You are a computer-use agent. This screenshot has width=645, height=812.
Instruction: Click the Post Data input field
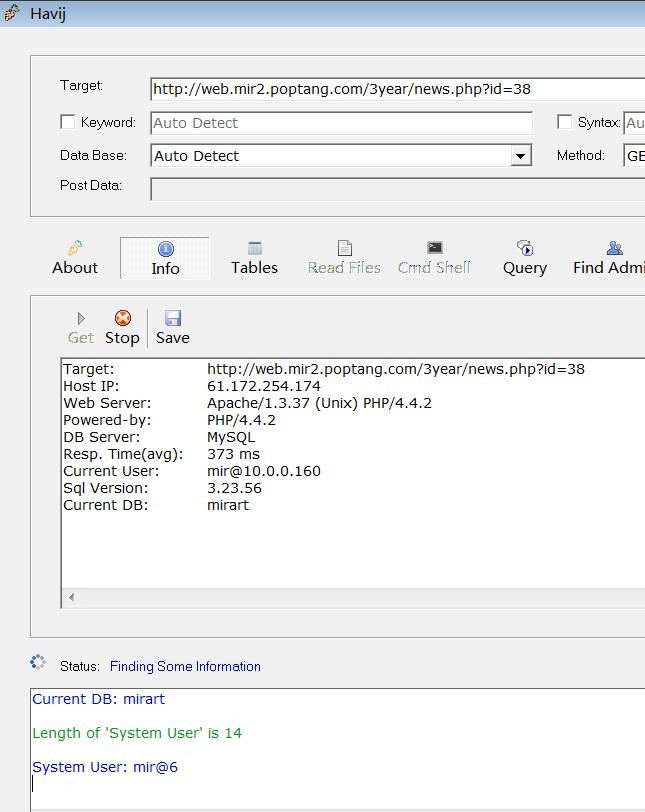pos(398,189)
